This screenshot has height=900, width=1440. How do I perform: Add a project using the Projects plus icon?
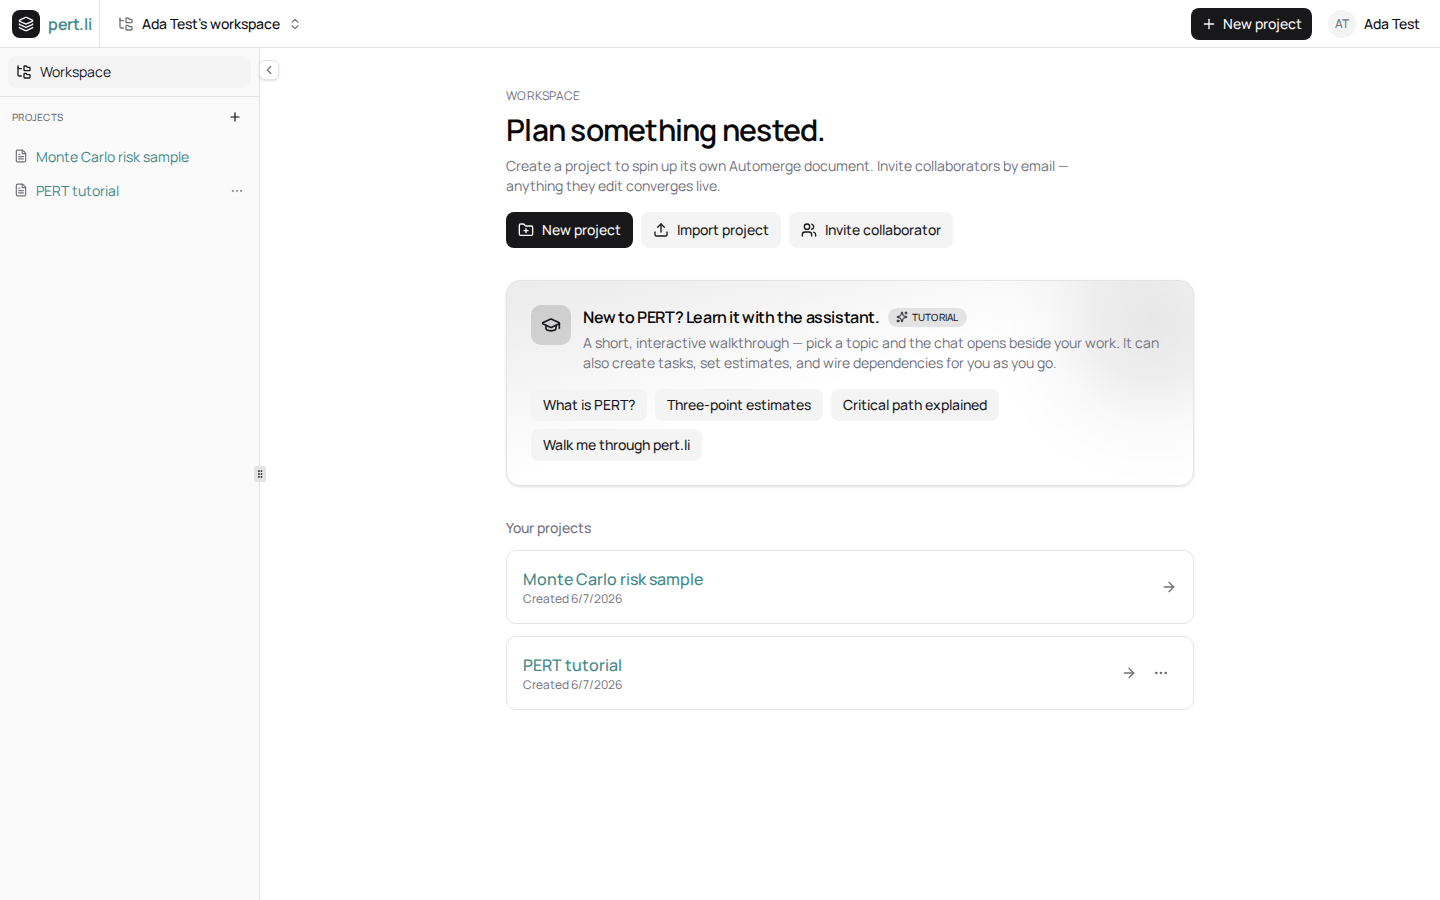point(235,117)
